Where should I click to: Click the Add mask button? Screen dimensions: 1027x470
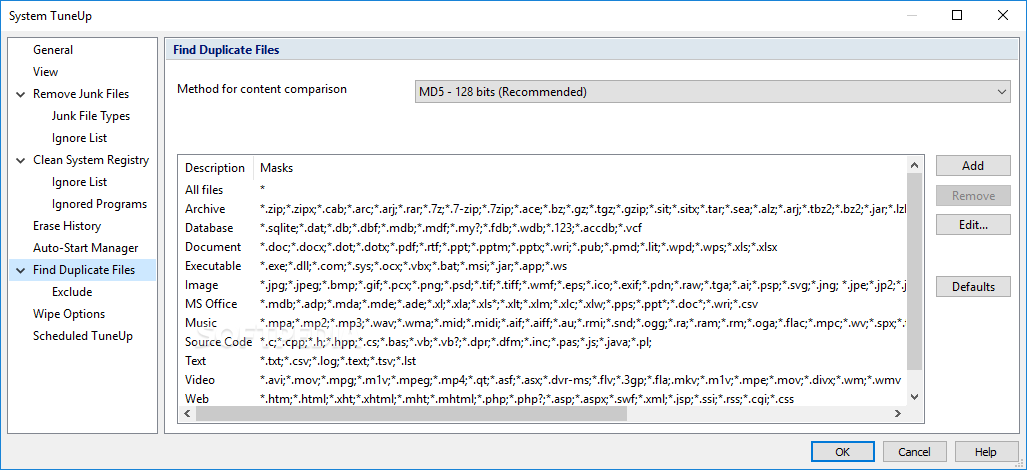pos(972,166)
